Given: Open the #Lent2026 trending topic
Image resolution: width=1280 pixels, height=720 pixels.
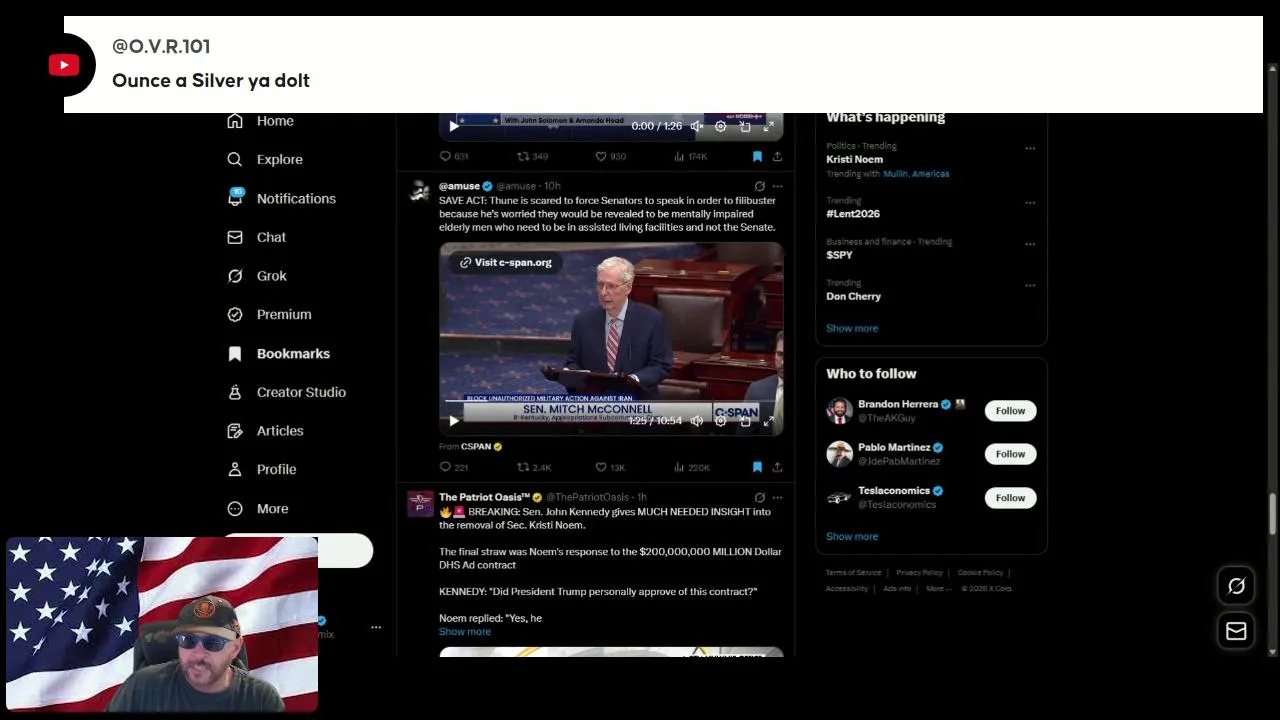Looking at the screenshot, I should point(853,213).
